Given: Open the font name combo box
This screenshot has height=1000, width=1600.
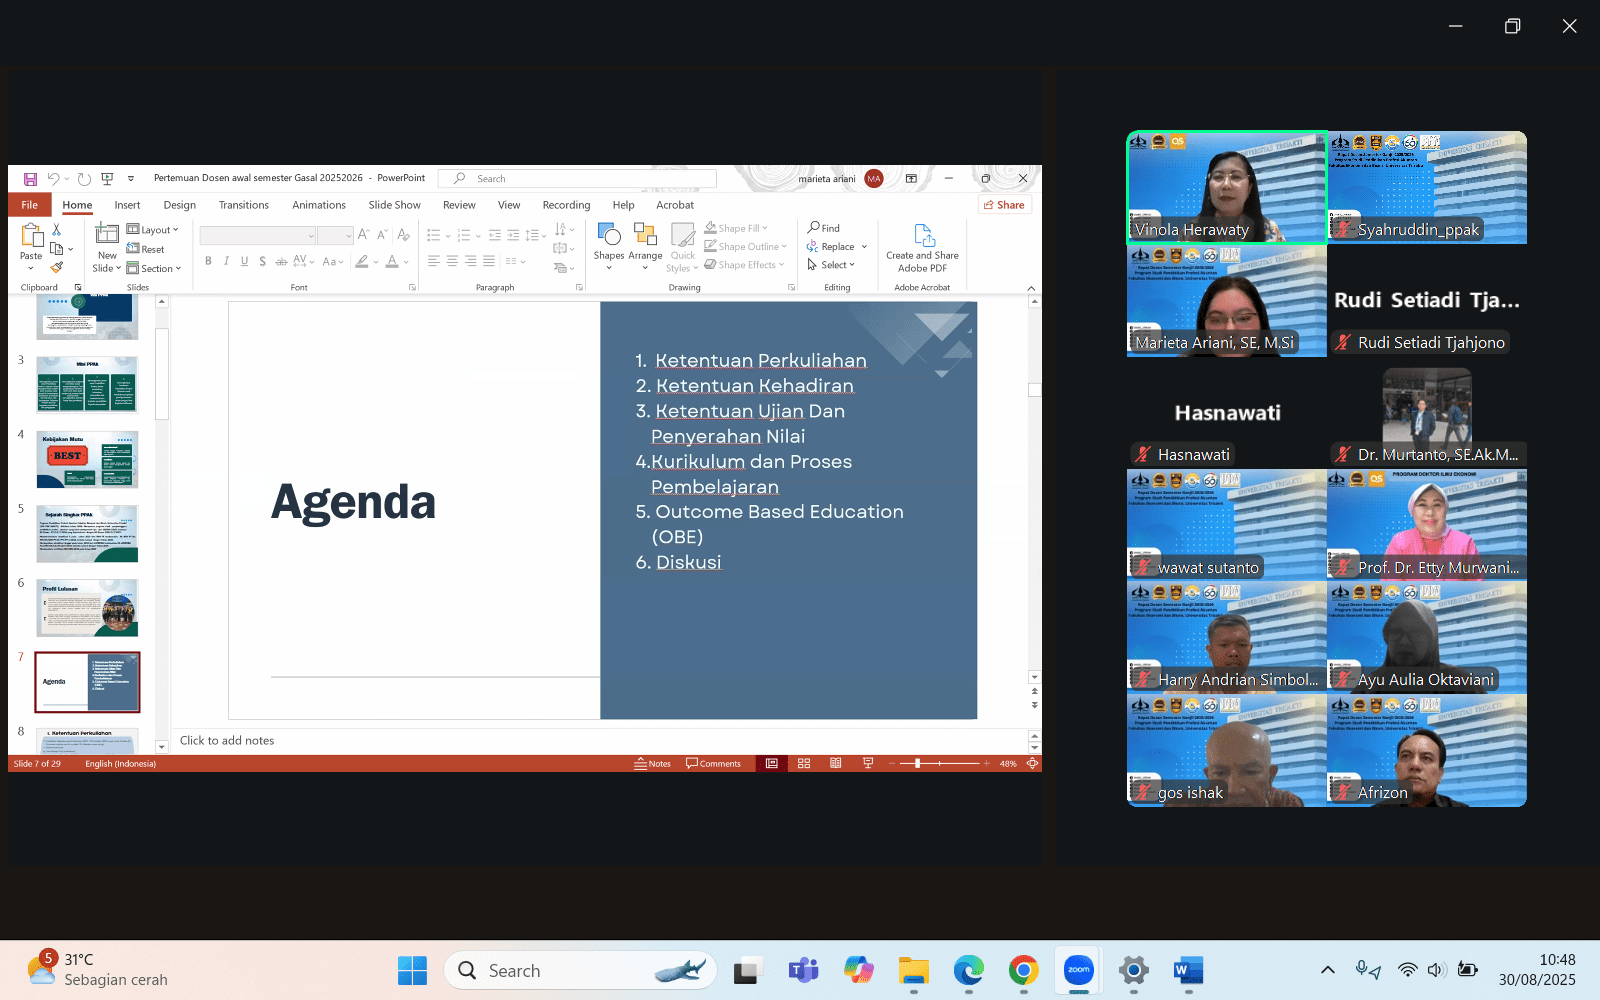Looking at the screenshot, I should (258, 235).
